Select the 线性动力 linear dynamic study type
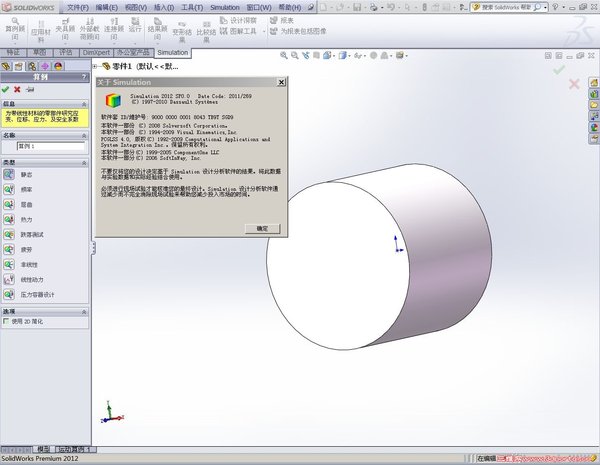Image resolution: width=600 pixels, height=465 pixels. [x=24, y=280]
